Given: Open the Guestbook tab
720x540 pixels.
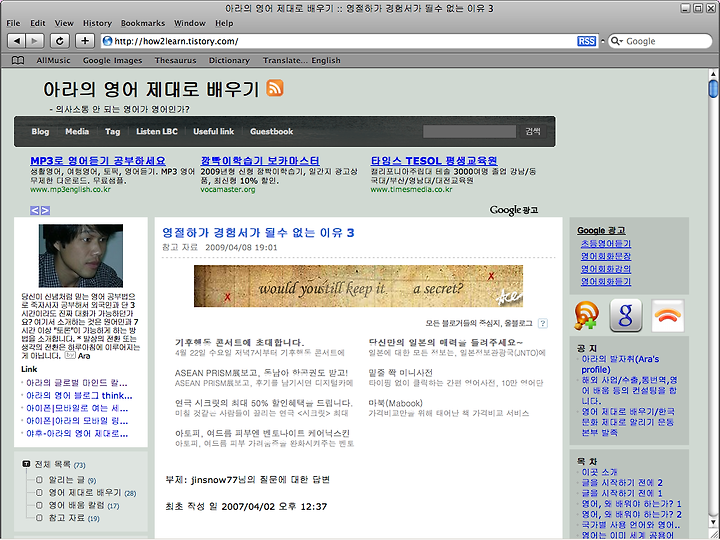Looking at the screenshot, I should click(x=271, y=131).
